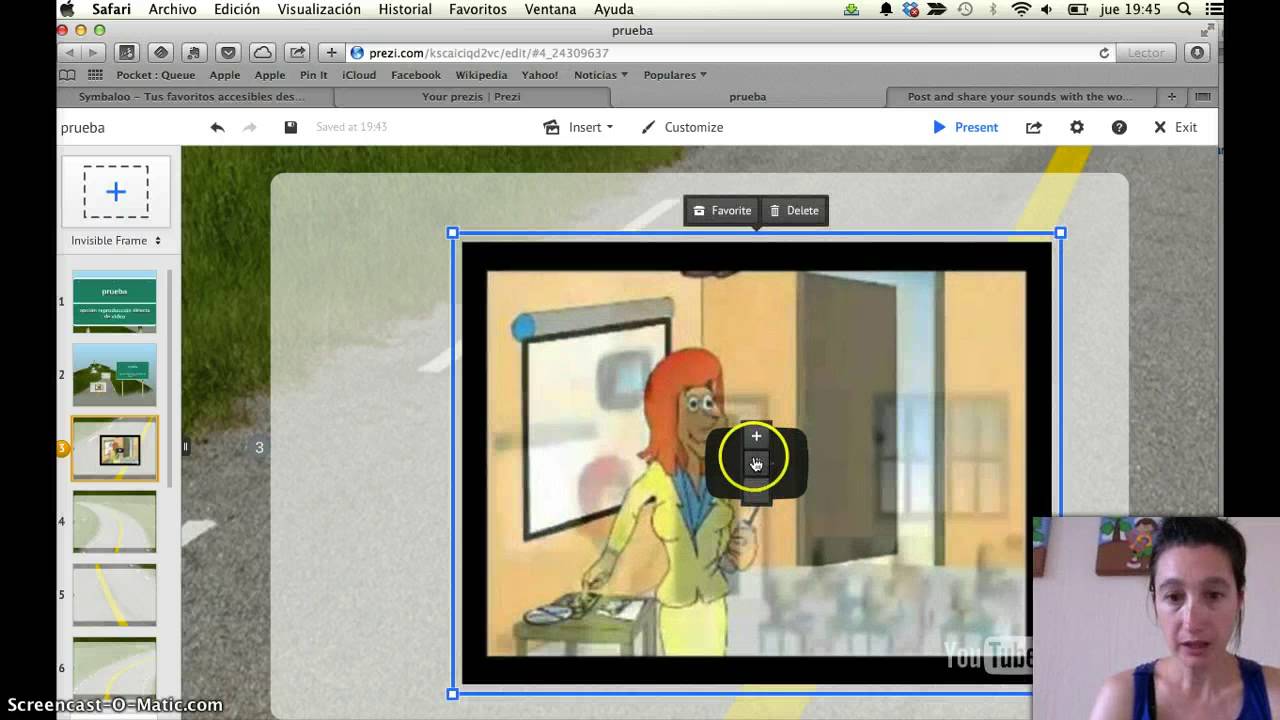Delete the selected video object

[x=794, y=210]
